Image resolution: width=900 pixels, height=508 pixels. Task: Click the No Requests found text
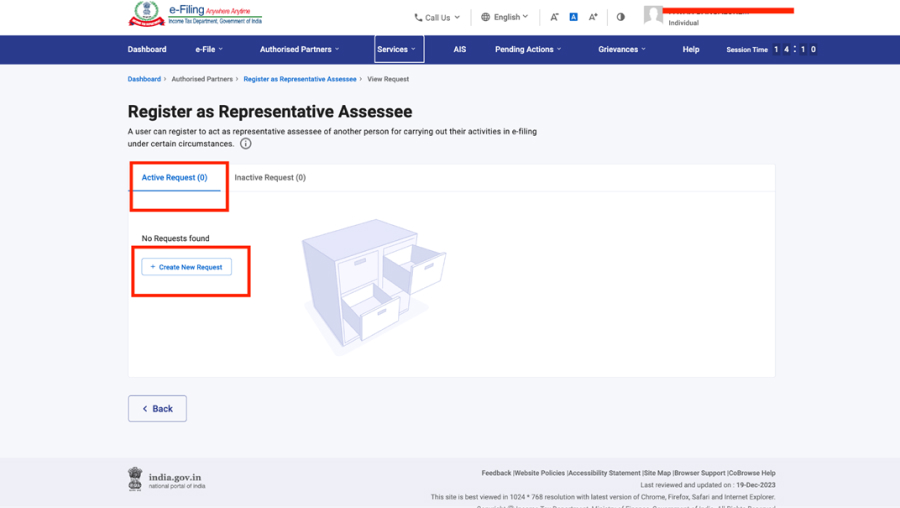pos(176,238)
